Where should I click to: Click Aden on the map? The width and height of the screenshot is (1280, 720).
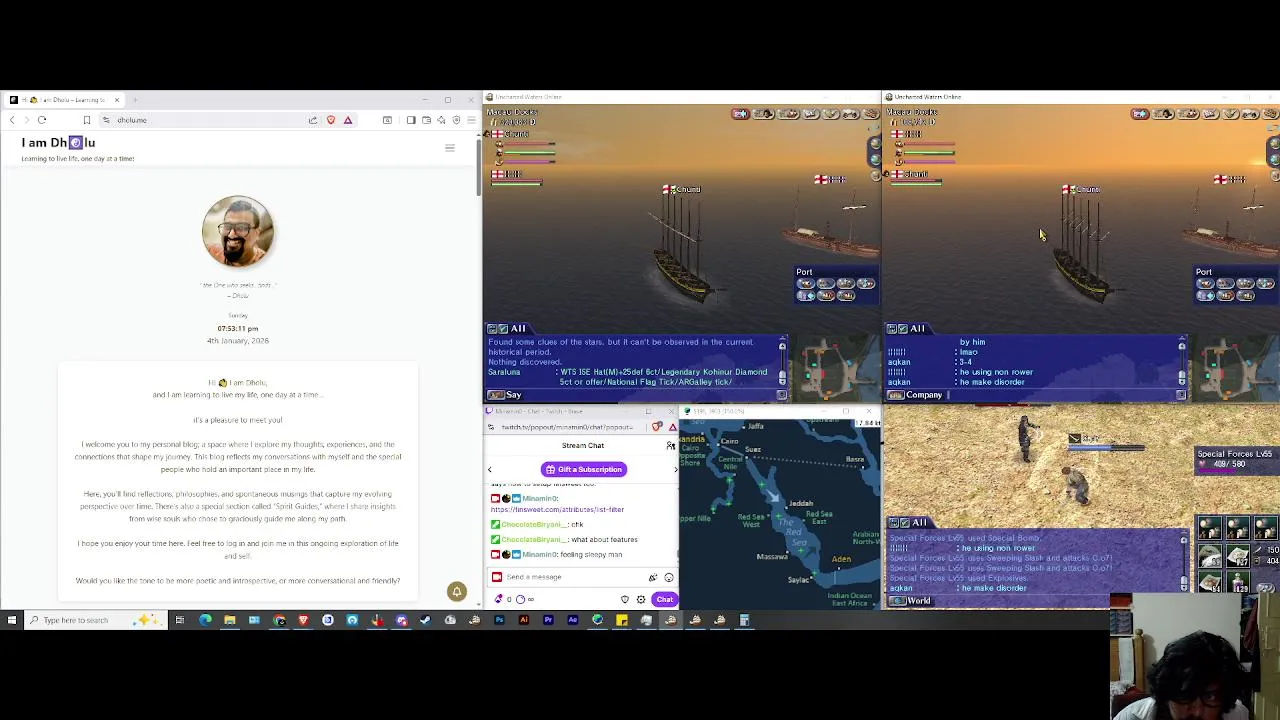(841, 559)
